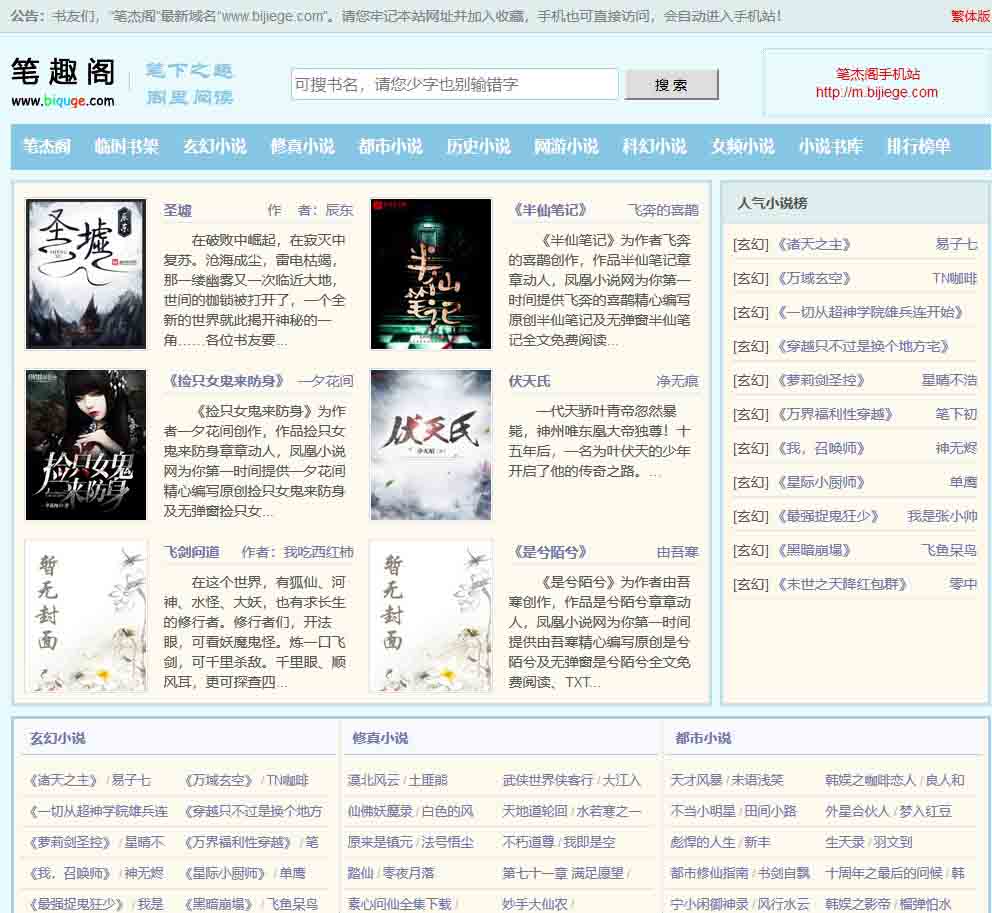Open 外星合伙人 in 都市小说 list
Image resolution: width=992 pixels, height=913 pixels.
coord(857,811)
